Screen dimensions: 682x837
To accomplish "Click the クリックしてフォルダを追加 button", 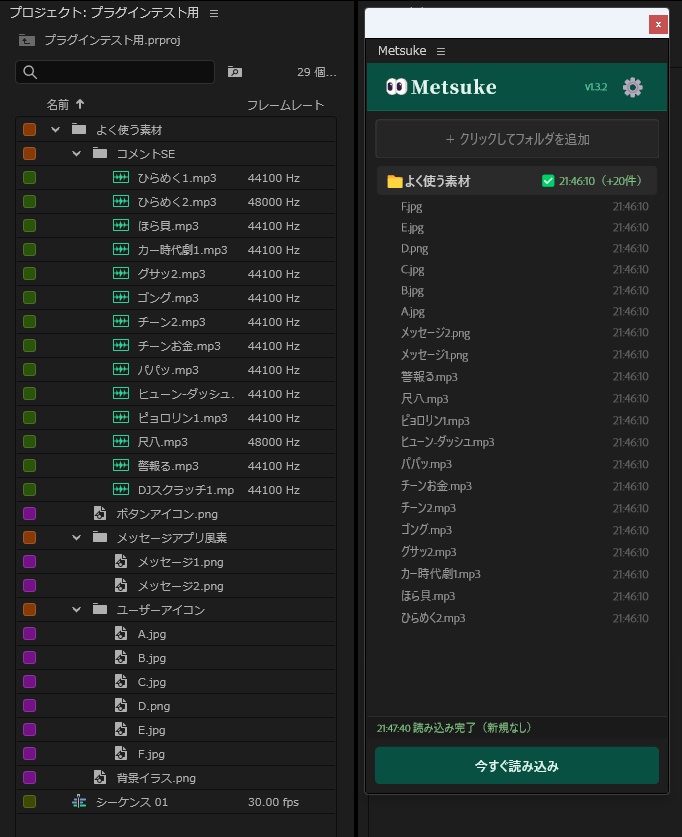I will coord(517,139).
